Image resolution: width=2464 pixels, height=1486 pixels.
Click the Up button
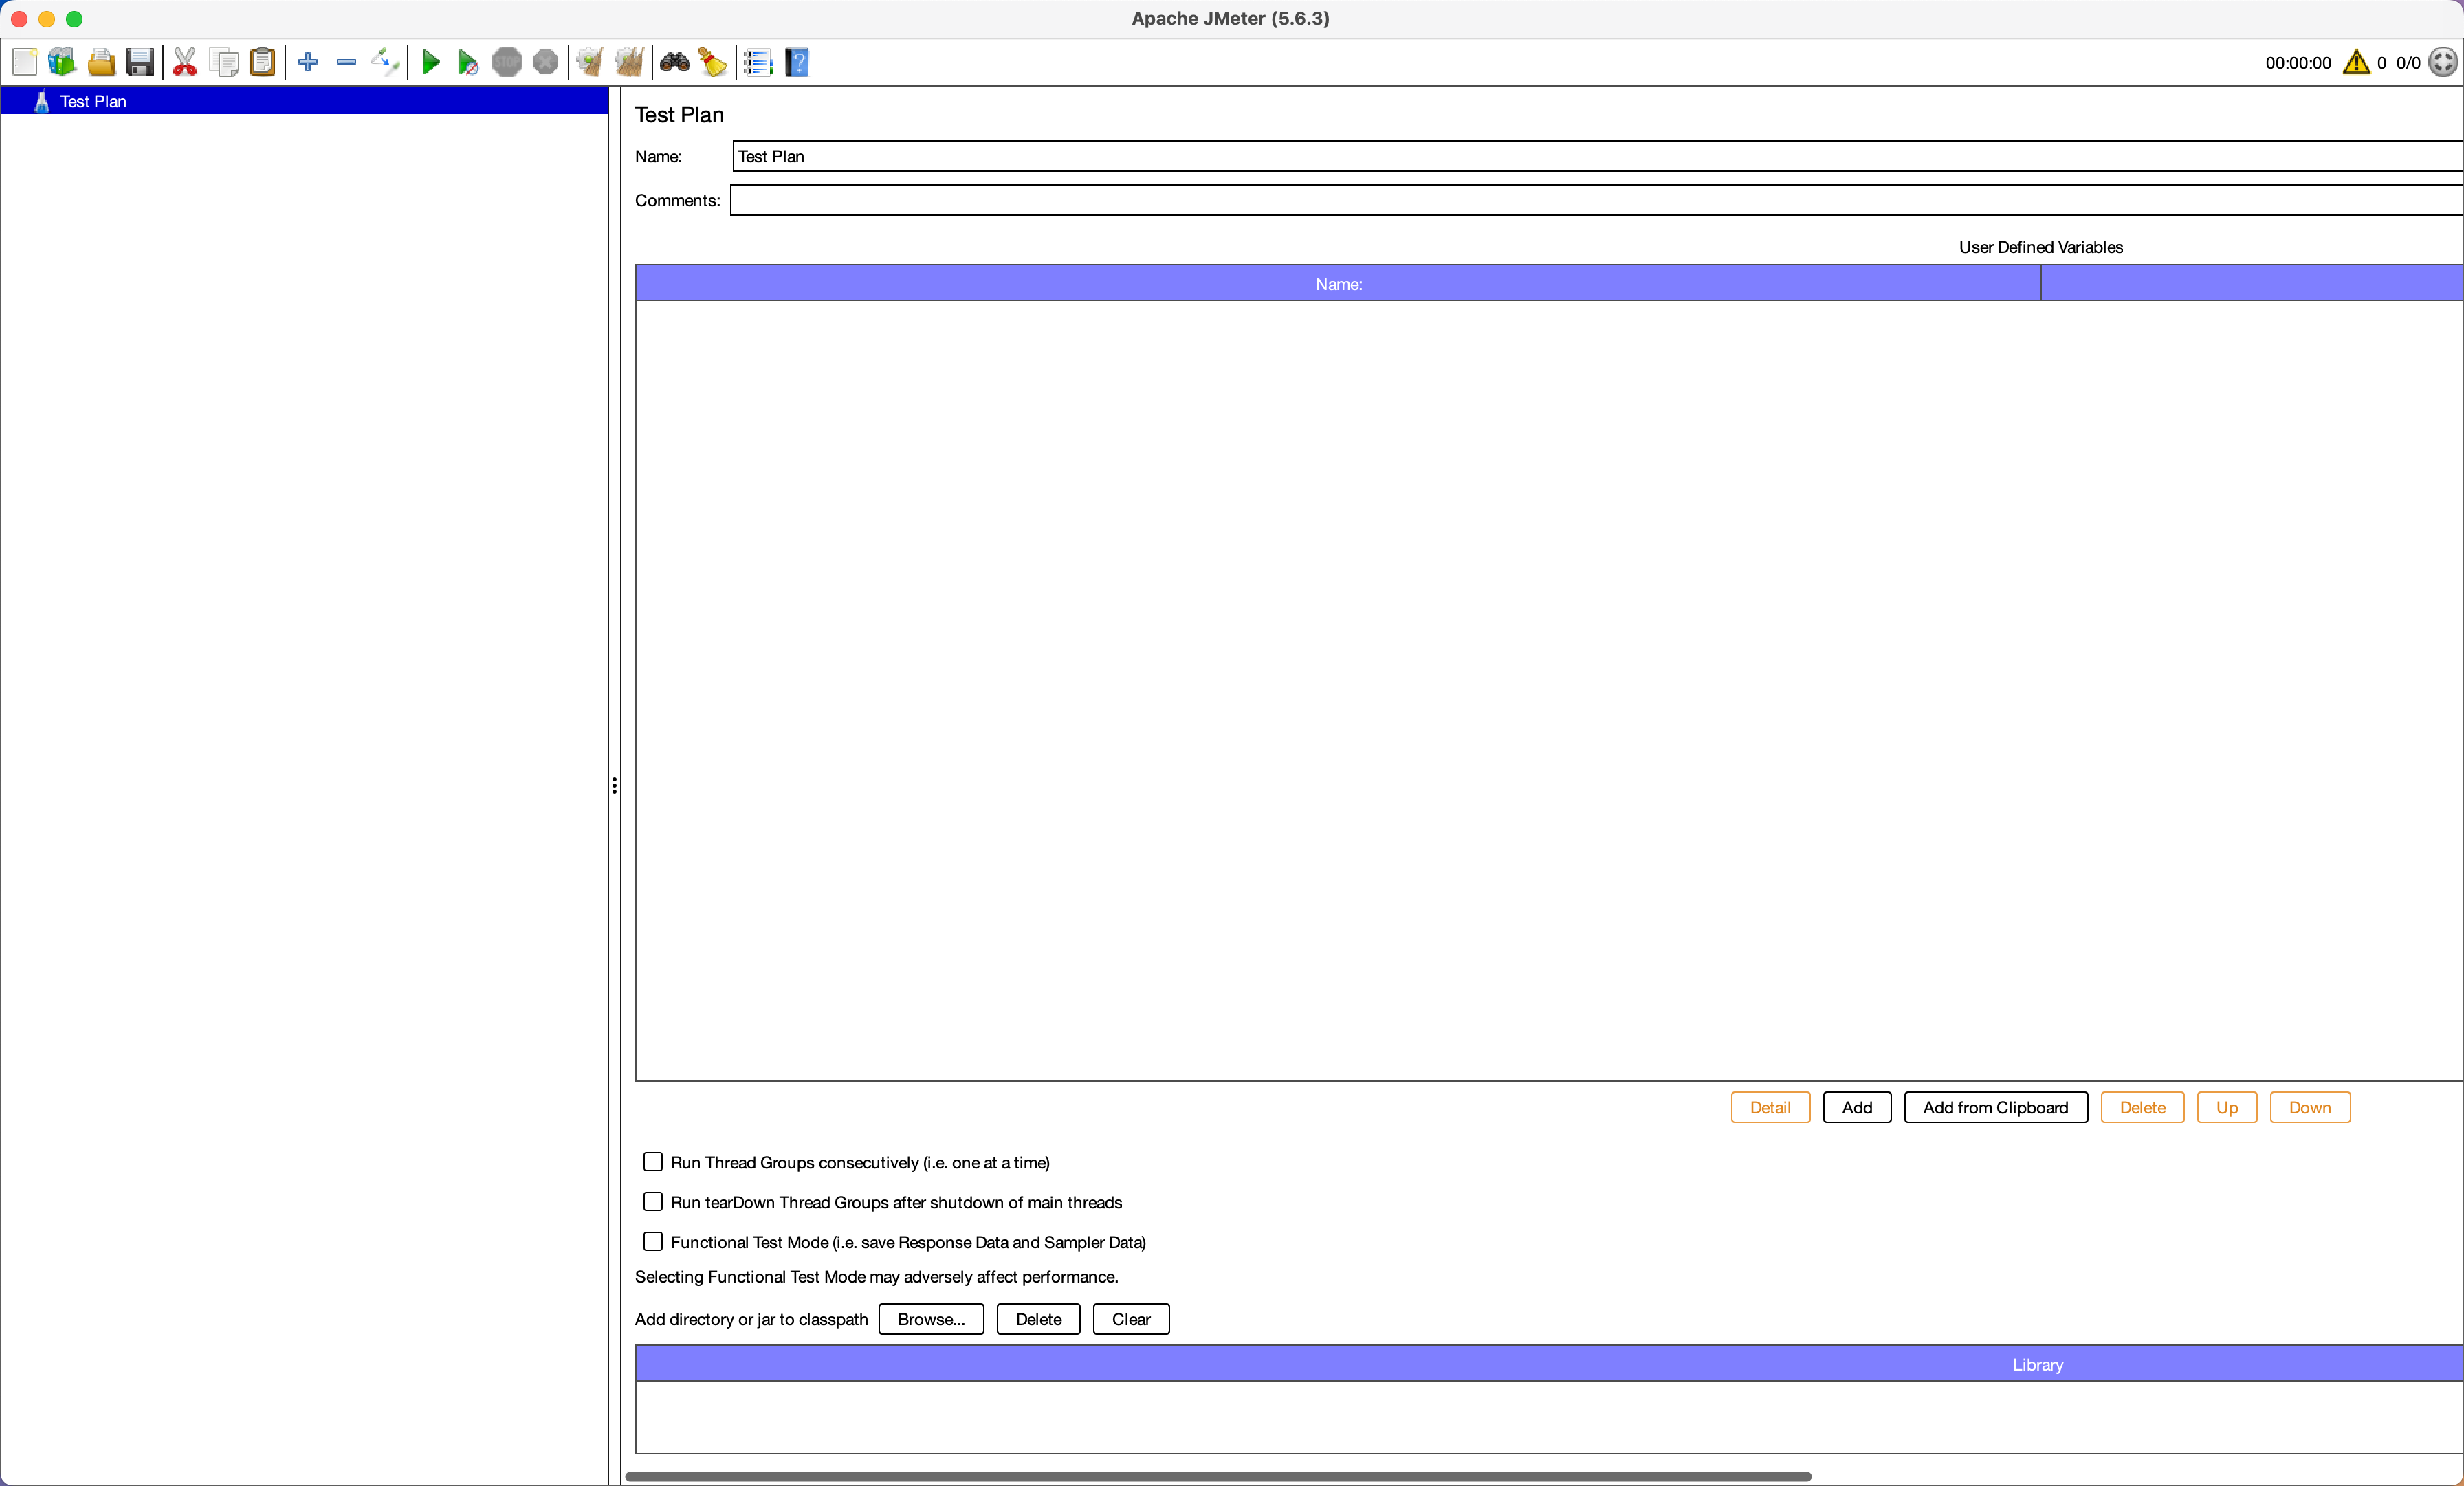coord(2226,1107)
